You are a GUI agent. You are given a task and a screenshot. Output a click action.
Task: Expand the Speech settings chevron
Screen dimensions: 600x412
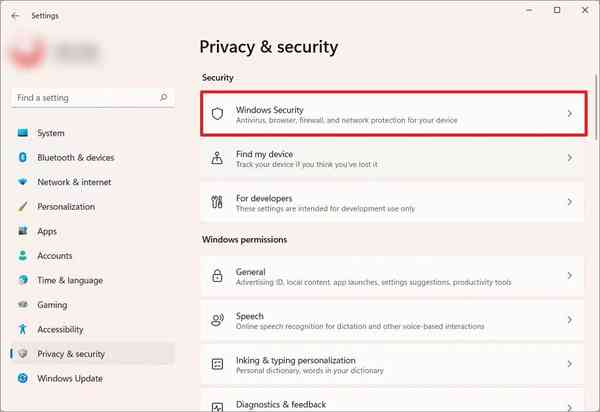[x=570, y=320]
